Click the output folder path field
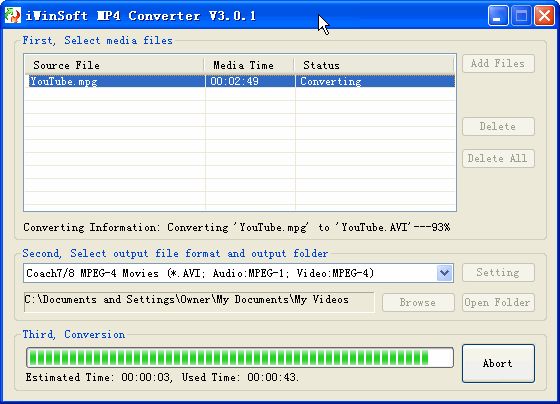Viewport: 560px width, 404px height. coord(199,302)
